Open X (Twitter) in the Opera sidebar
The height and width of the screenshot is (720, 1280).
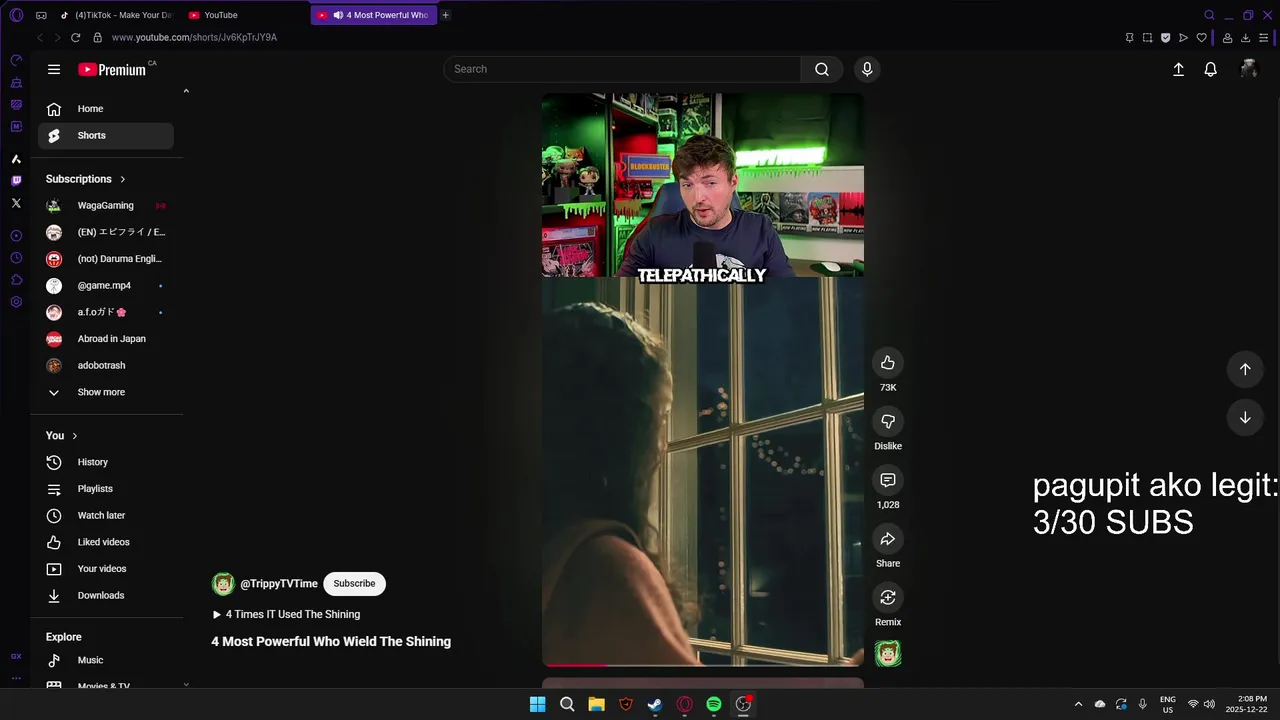[x=16, y=203]
